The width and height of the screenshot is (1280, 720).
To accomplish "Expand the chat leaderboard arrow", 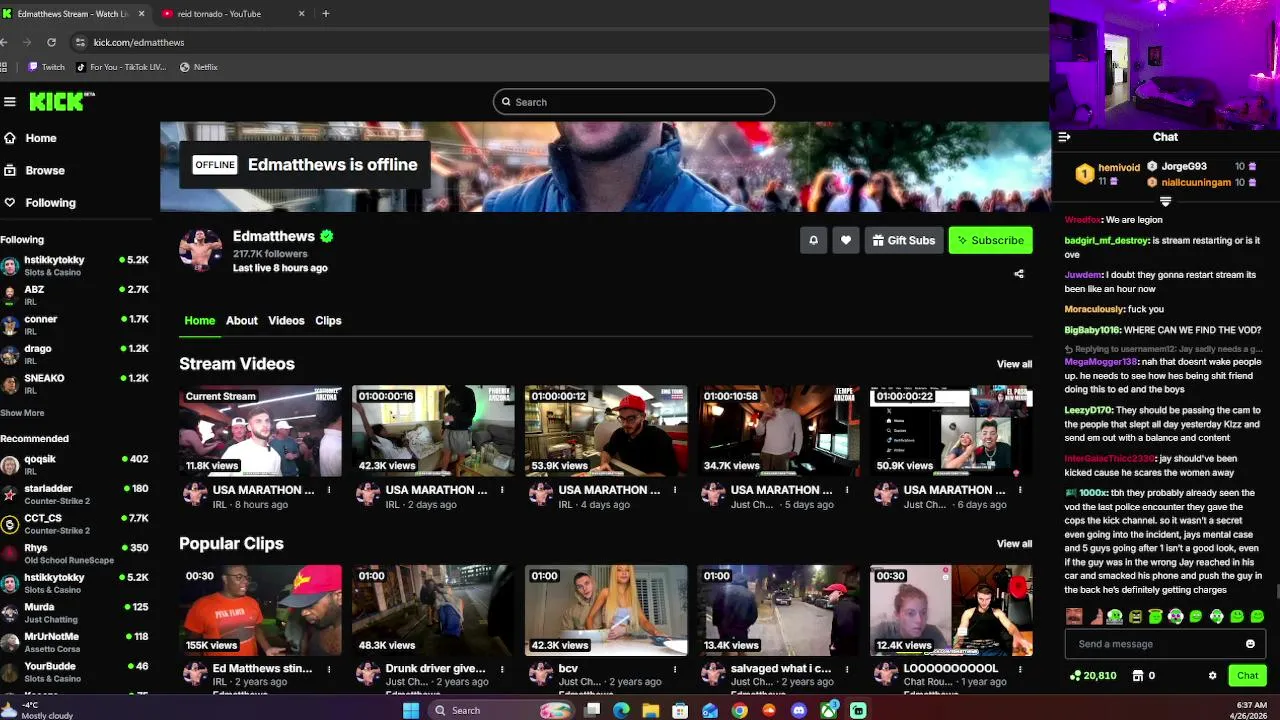I will click(x=1165, y=201).
